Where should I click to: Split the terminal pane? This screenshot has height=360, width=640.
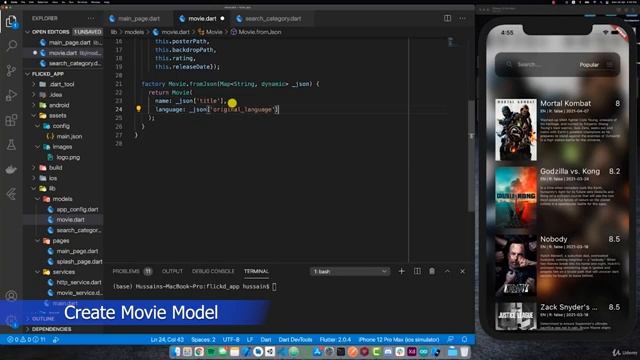[x=417, y=271]
